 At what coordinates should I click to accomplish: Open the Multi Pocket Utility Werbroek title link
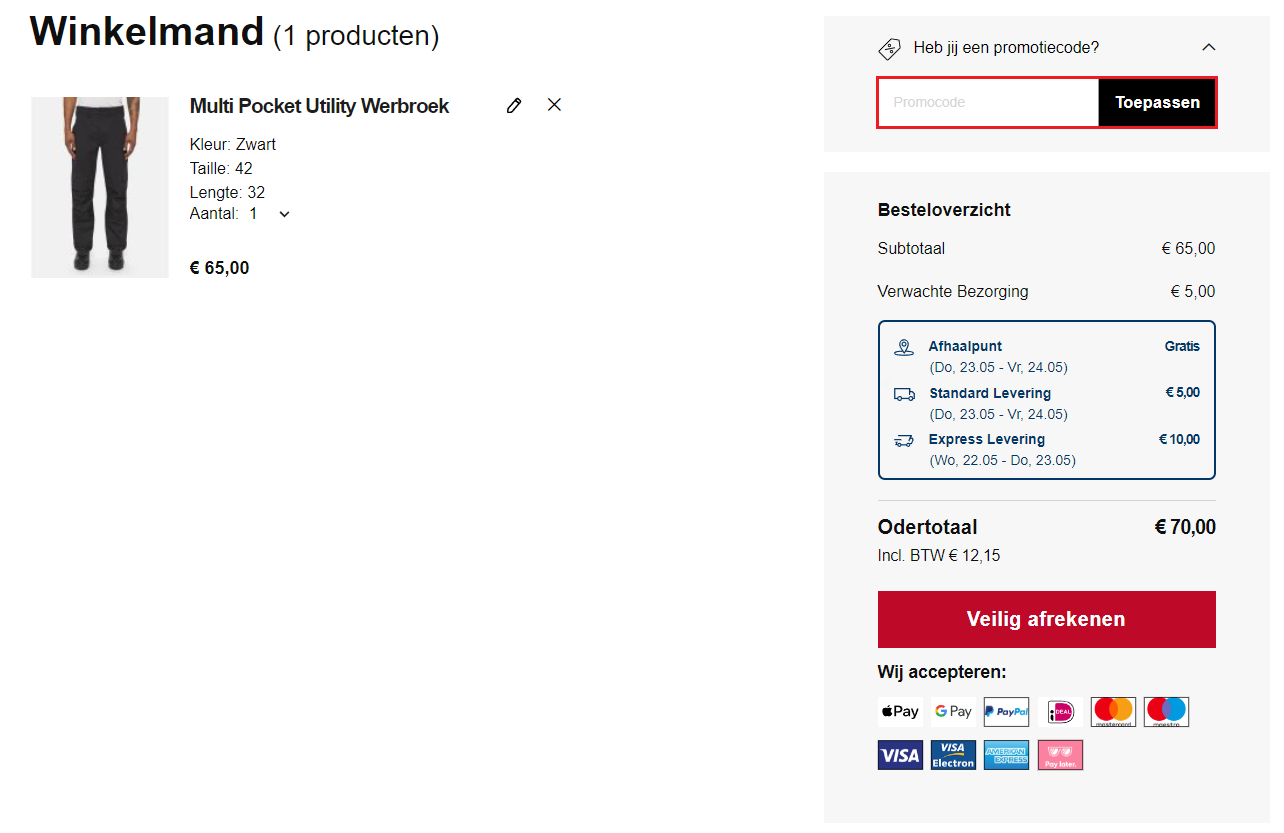[x=319, y=106]
